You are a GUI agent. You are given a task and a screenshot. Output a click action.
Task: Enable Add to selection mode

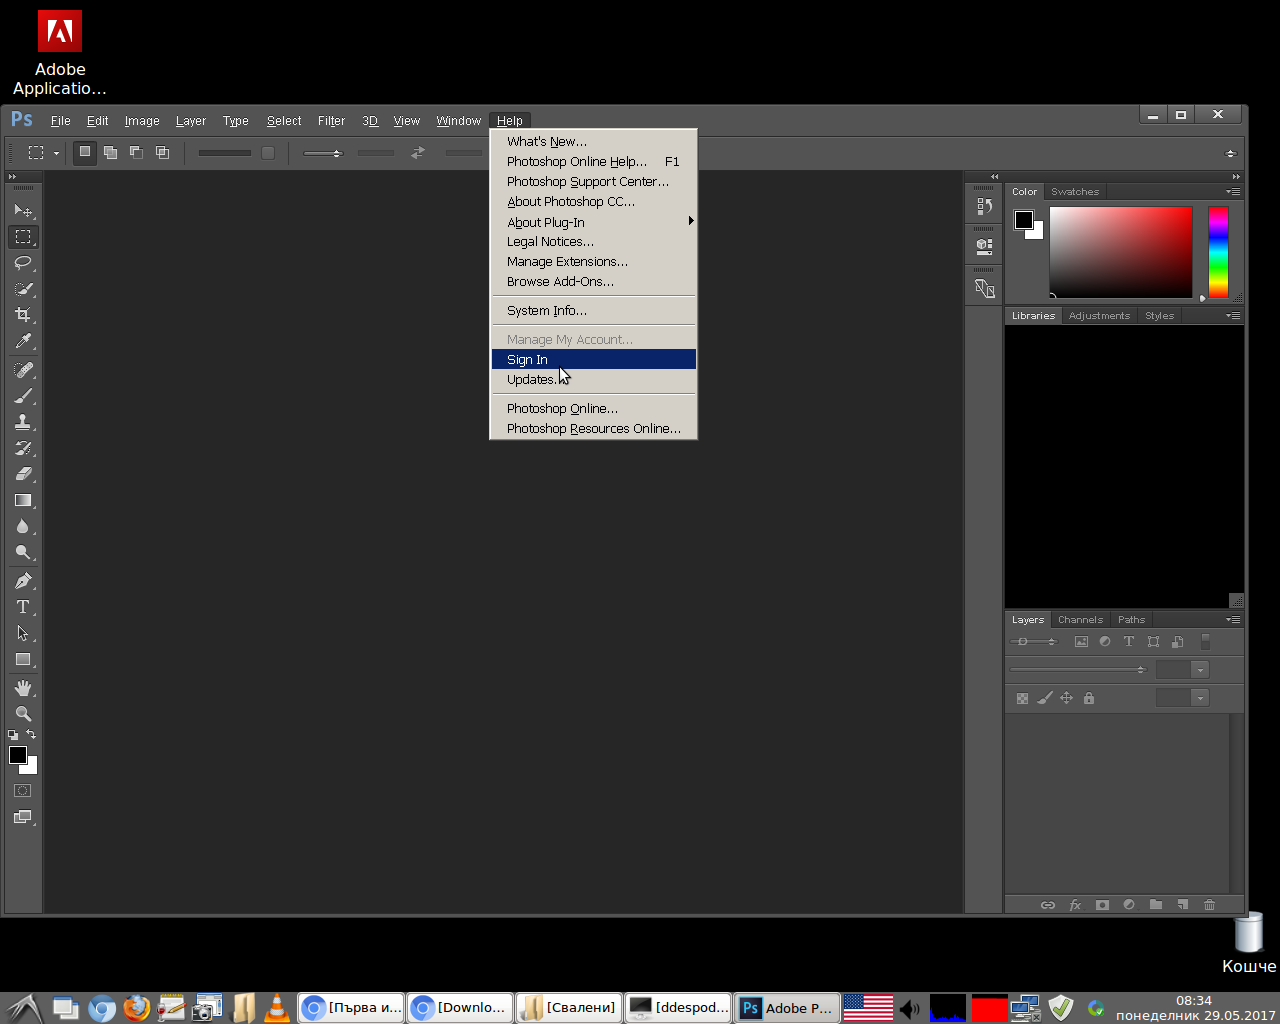pyautogui.click(x=110, y=152)
